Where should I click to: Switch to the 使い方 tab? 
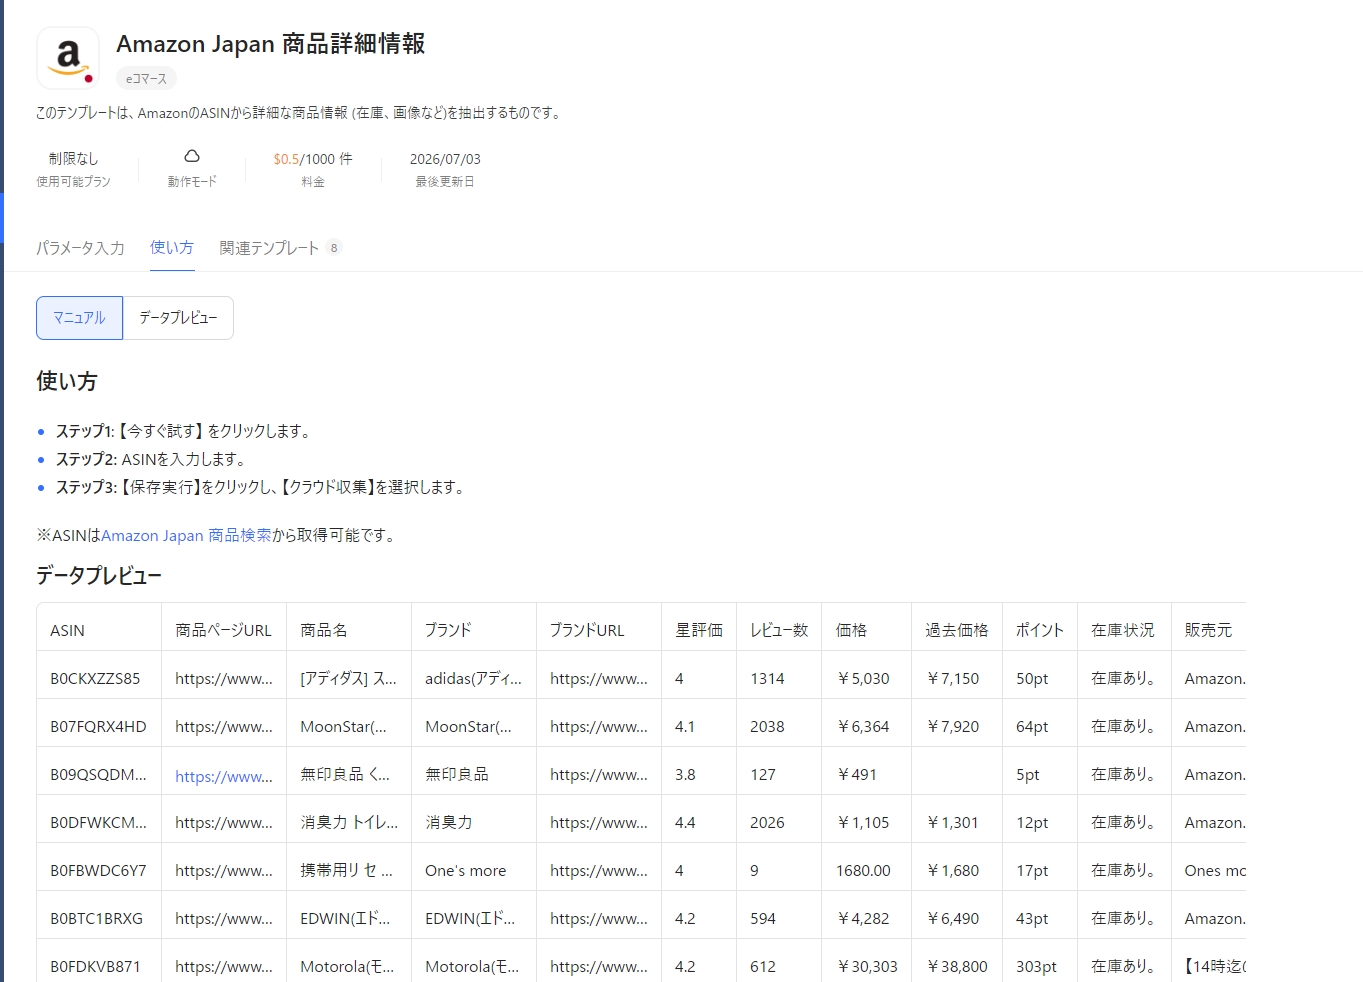172,247
